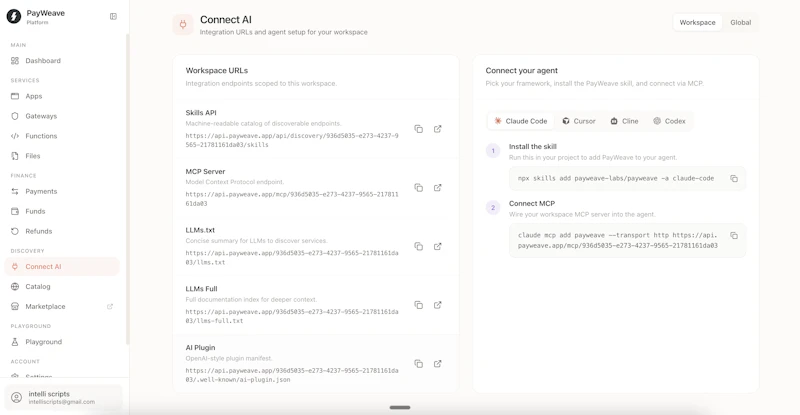This screenshot has width=800, height=415.
Task: Select Connect AI in the sidebar
Action: tap(62, 266)
